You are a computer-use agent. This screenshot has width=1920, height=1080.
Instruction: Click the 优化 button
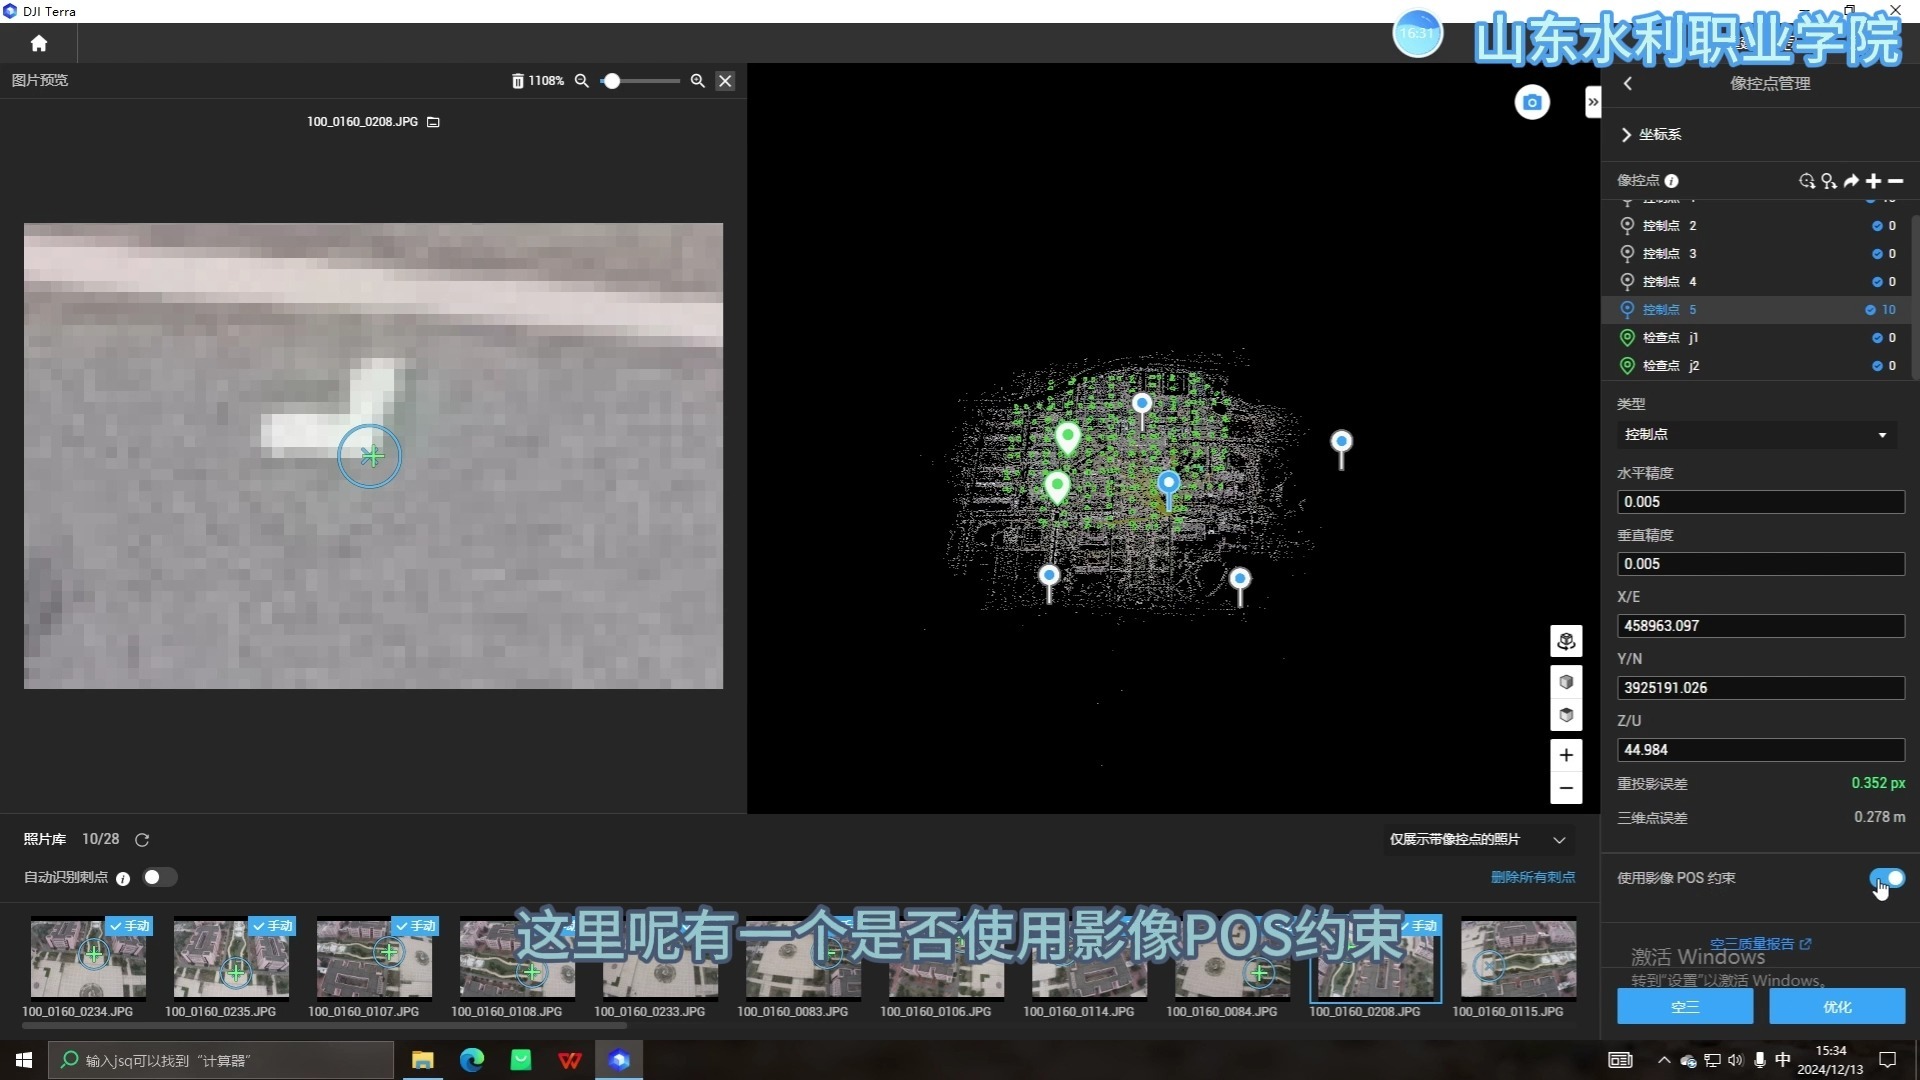point(1836,1007)
